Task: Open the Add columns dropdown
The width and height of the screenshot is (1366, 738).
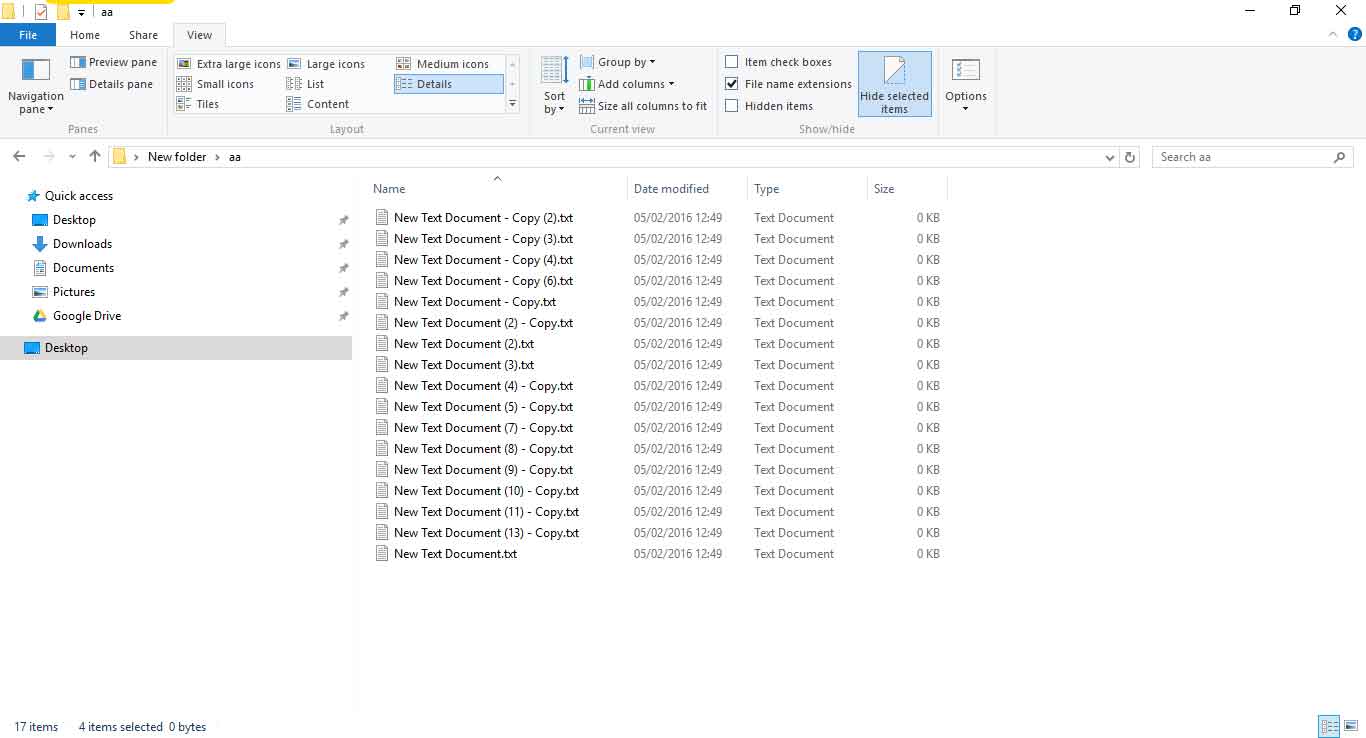Action: coord(627,84)
